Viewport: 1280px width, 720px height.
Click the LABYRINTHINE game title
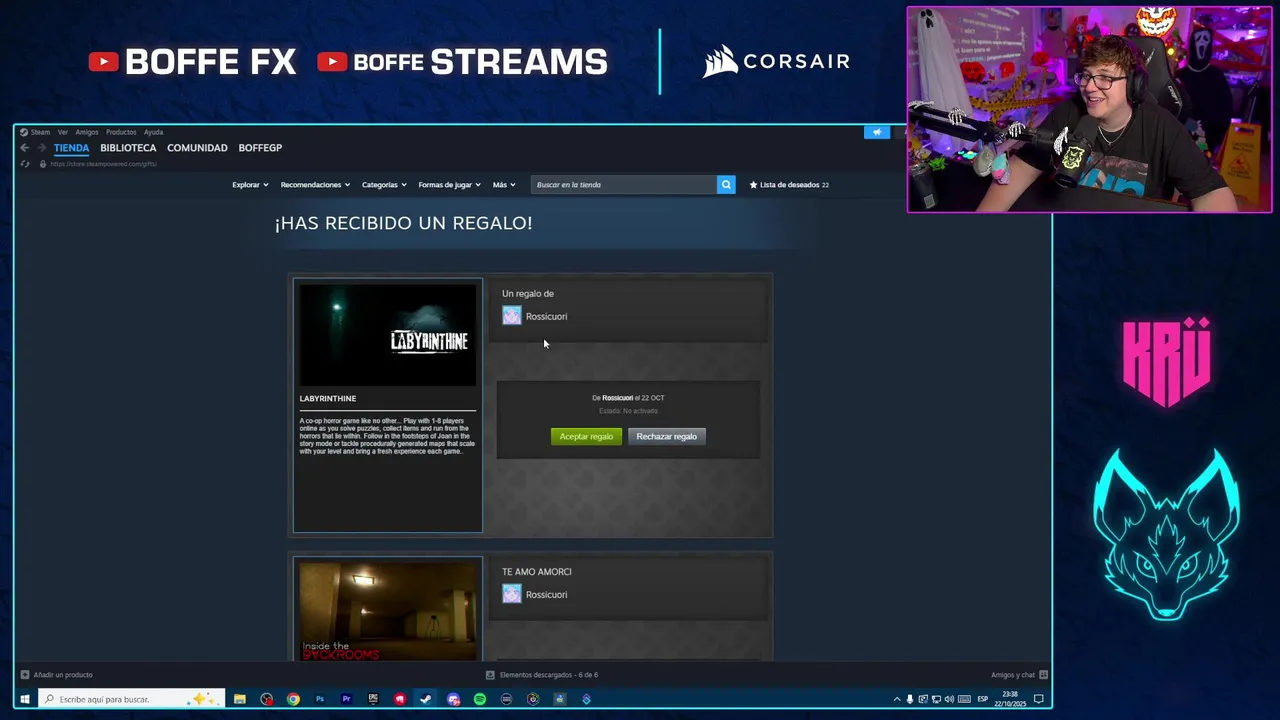328,399
